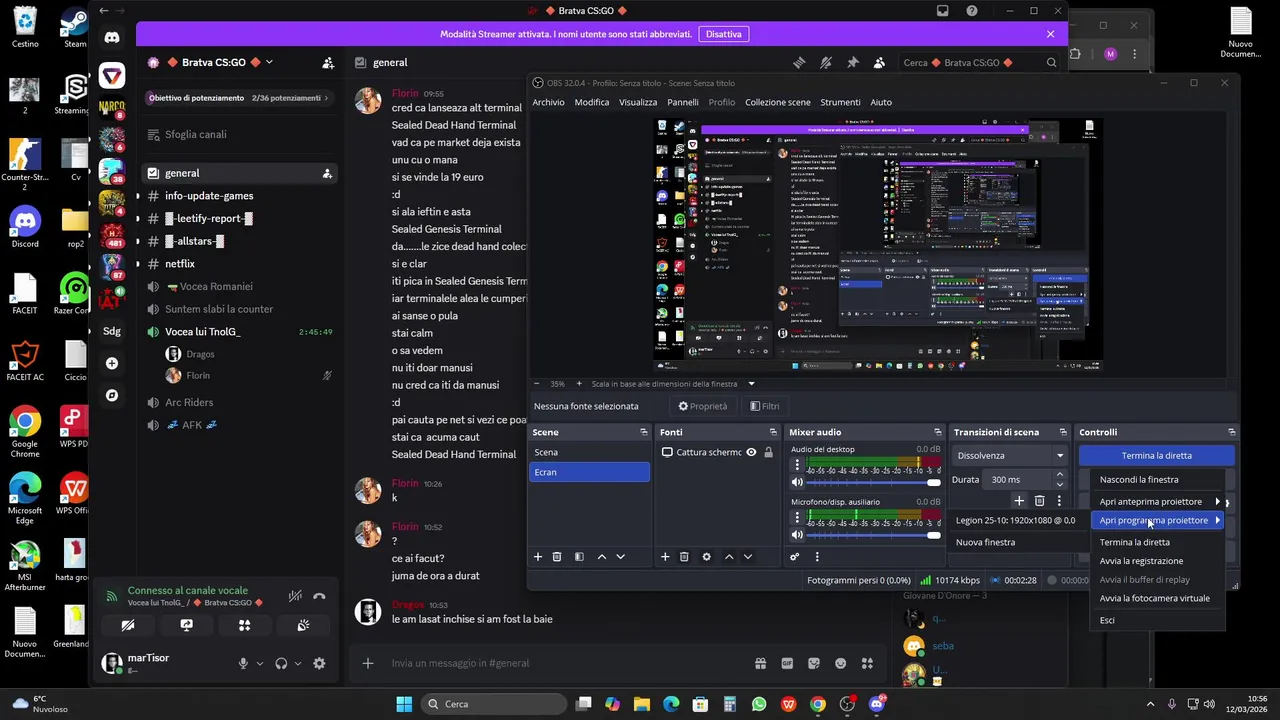1280x720 pixels.
Task: Open the Archivio menu in OBS
Action: coord(548,102)
